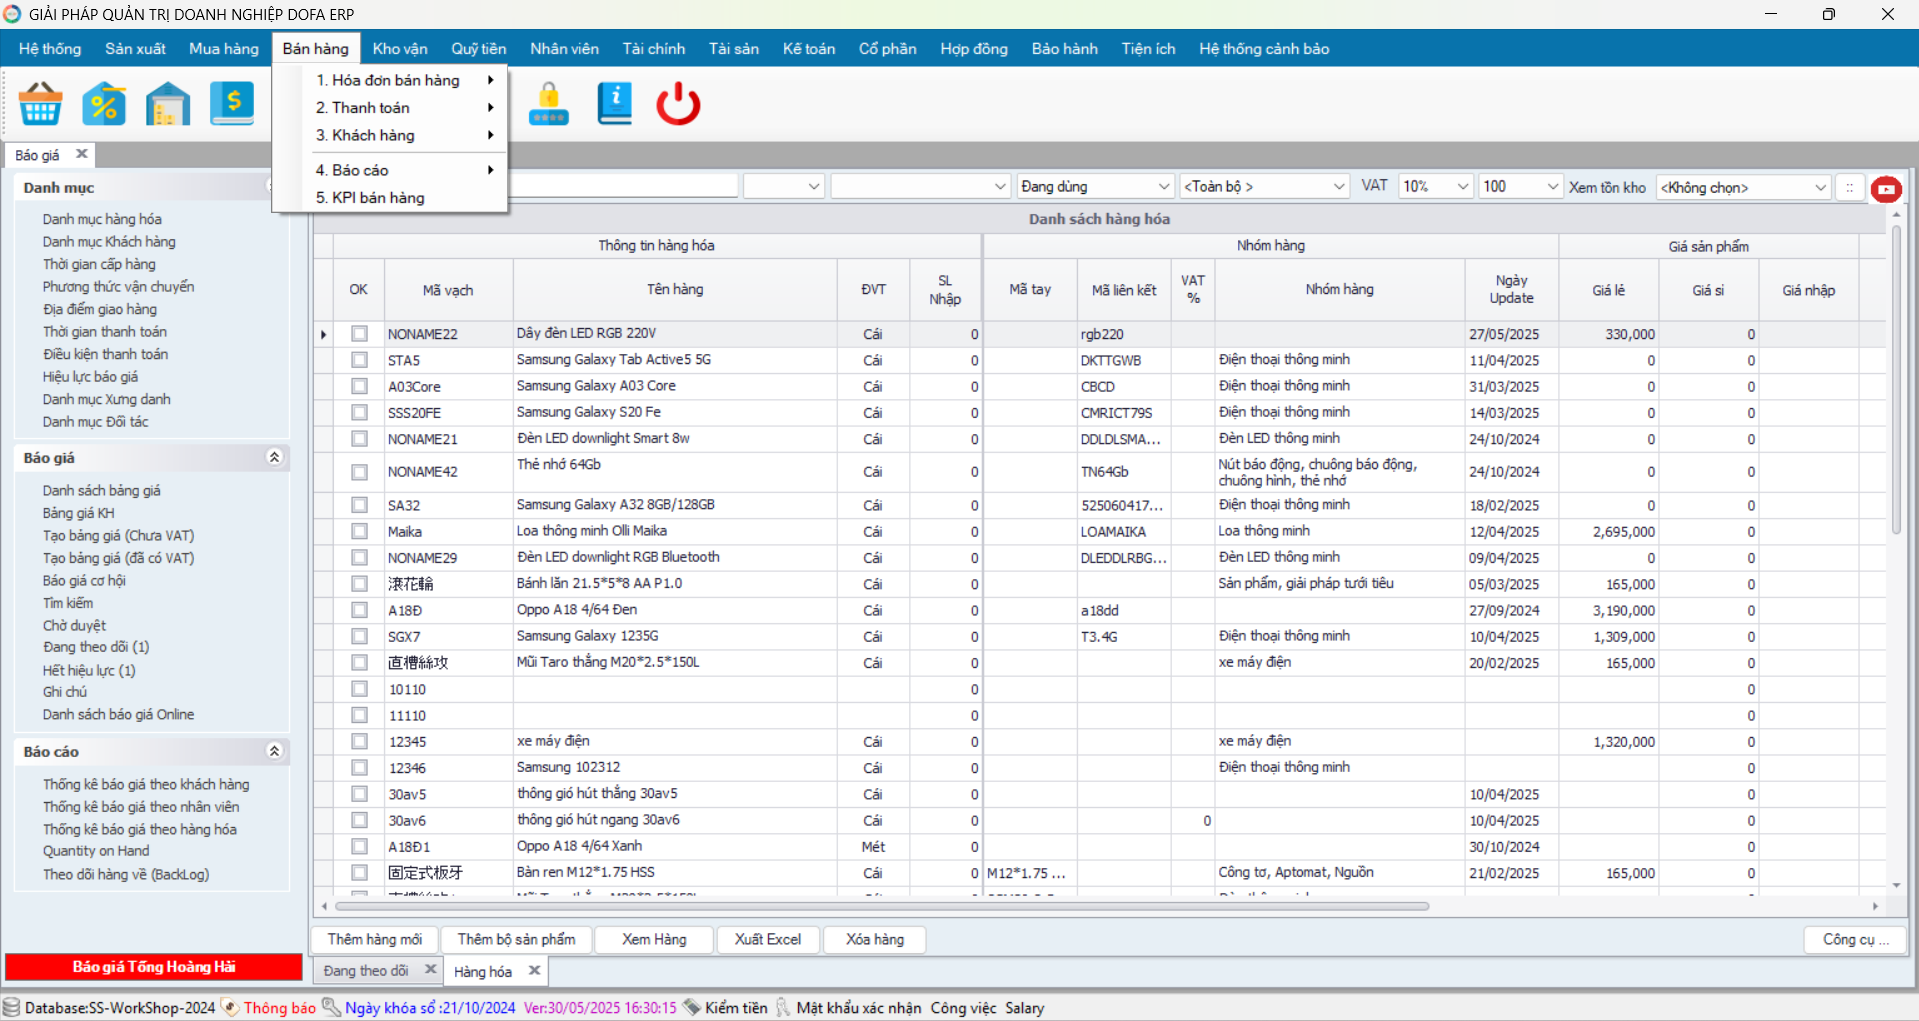Open the blue info book icon

[x=614, y=103]
